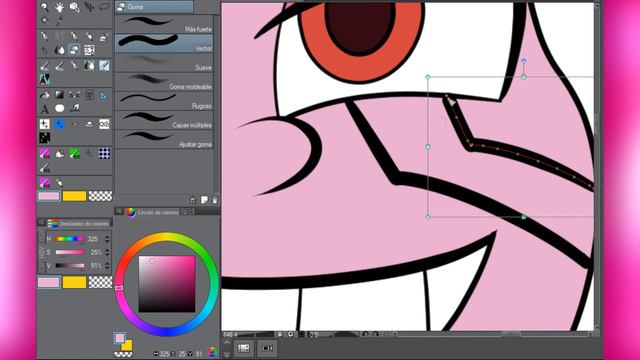Choose the Capas múltiples eraser
Viewport: 640px width, 360px height.
point(164,120)
